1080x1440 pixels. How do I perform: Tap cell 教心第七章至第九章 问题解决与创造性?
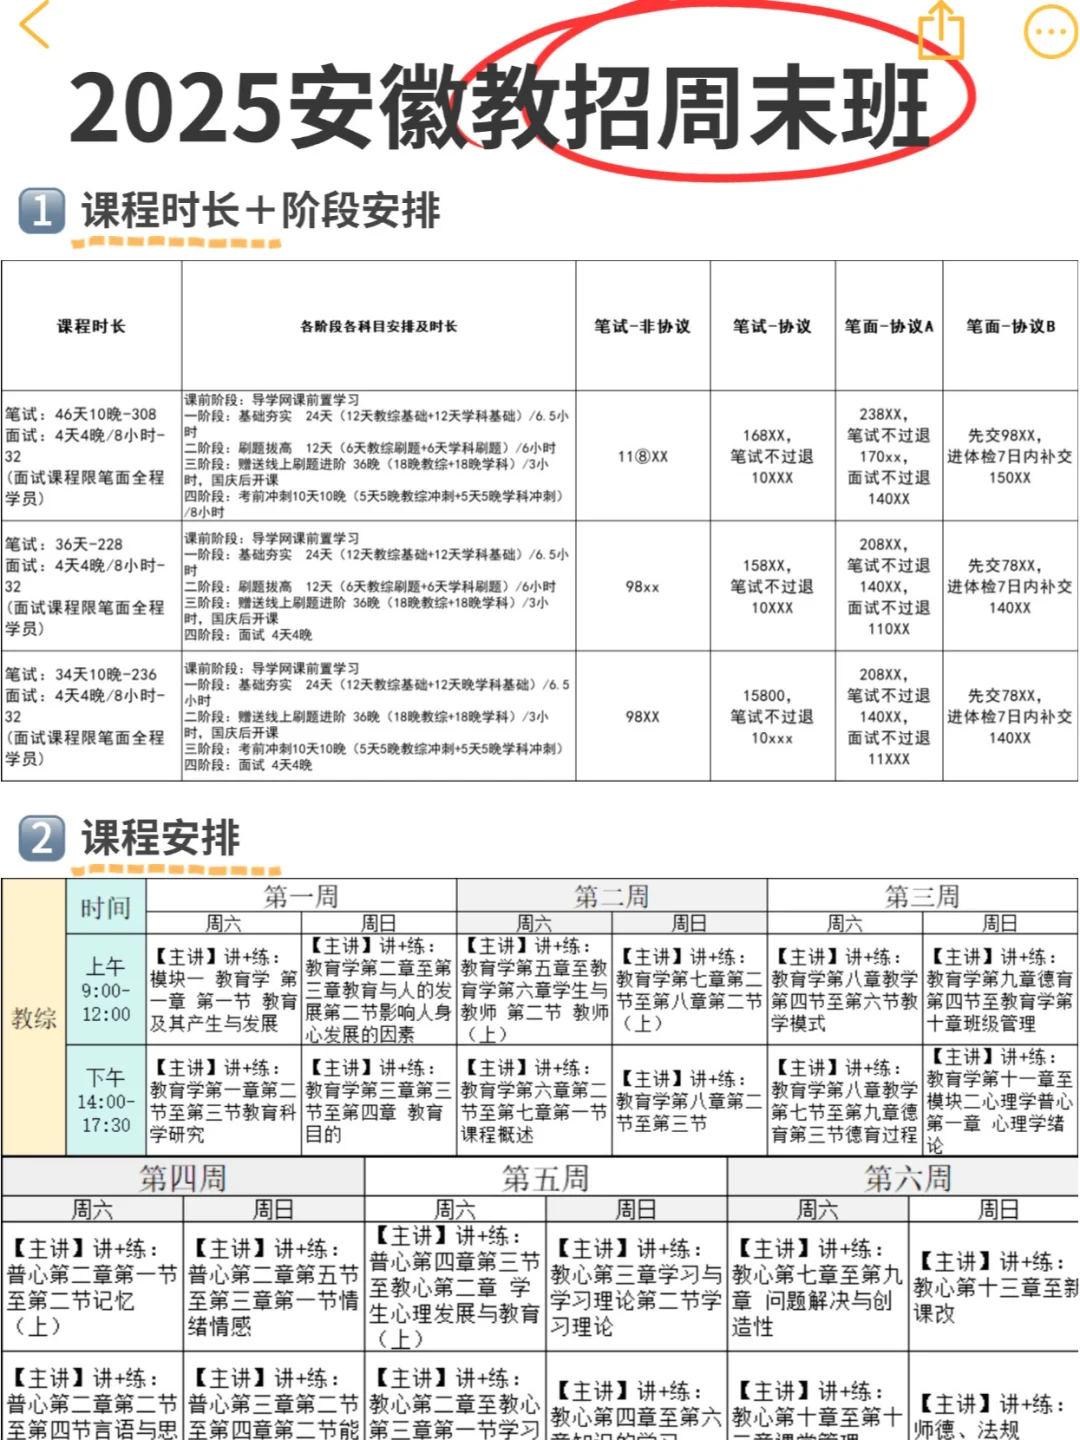(818, 1287)
